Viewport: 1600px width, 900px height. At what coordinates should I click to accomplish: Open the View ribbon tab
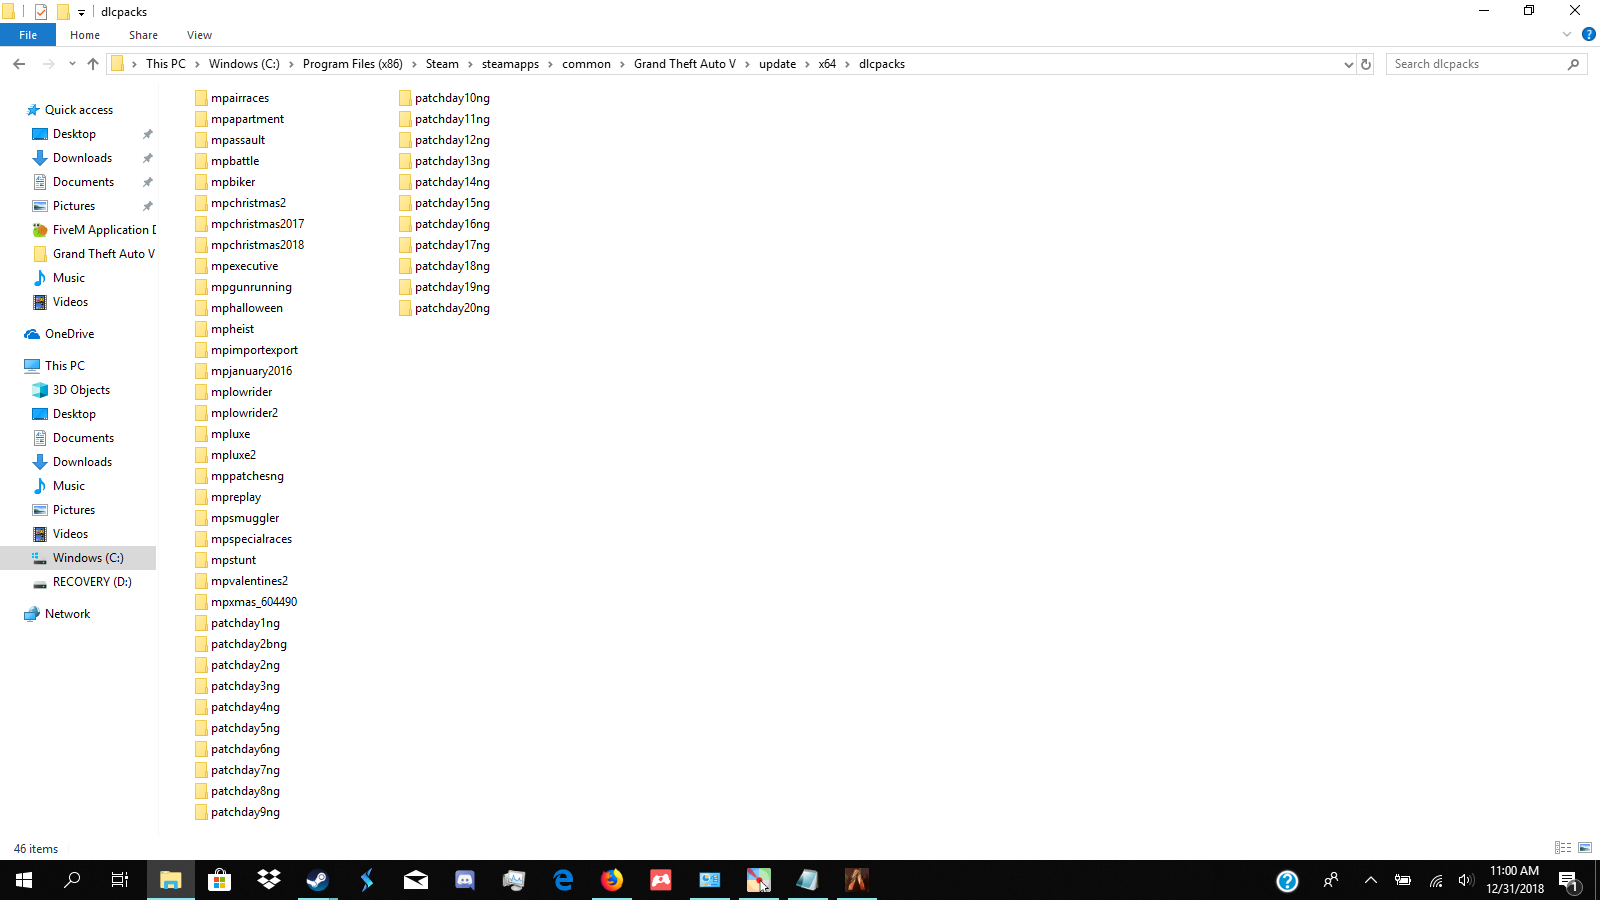pyautogui.click(x=199, y=35)
